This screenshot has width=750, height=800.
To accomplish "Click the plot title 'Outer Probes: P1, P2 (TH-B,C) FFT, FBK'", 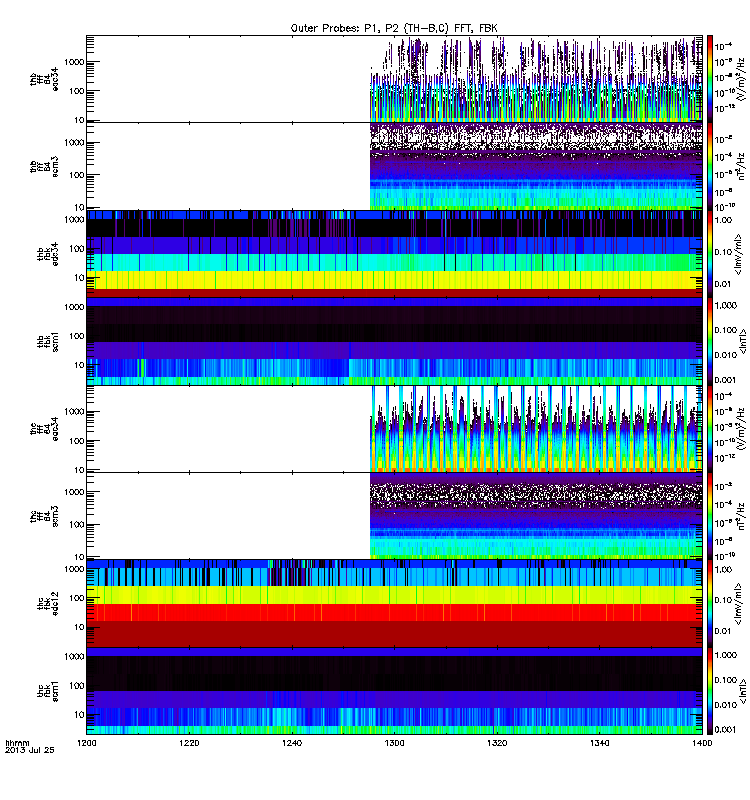I will point(394,28).
